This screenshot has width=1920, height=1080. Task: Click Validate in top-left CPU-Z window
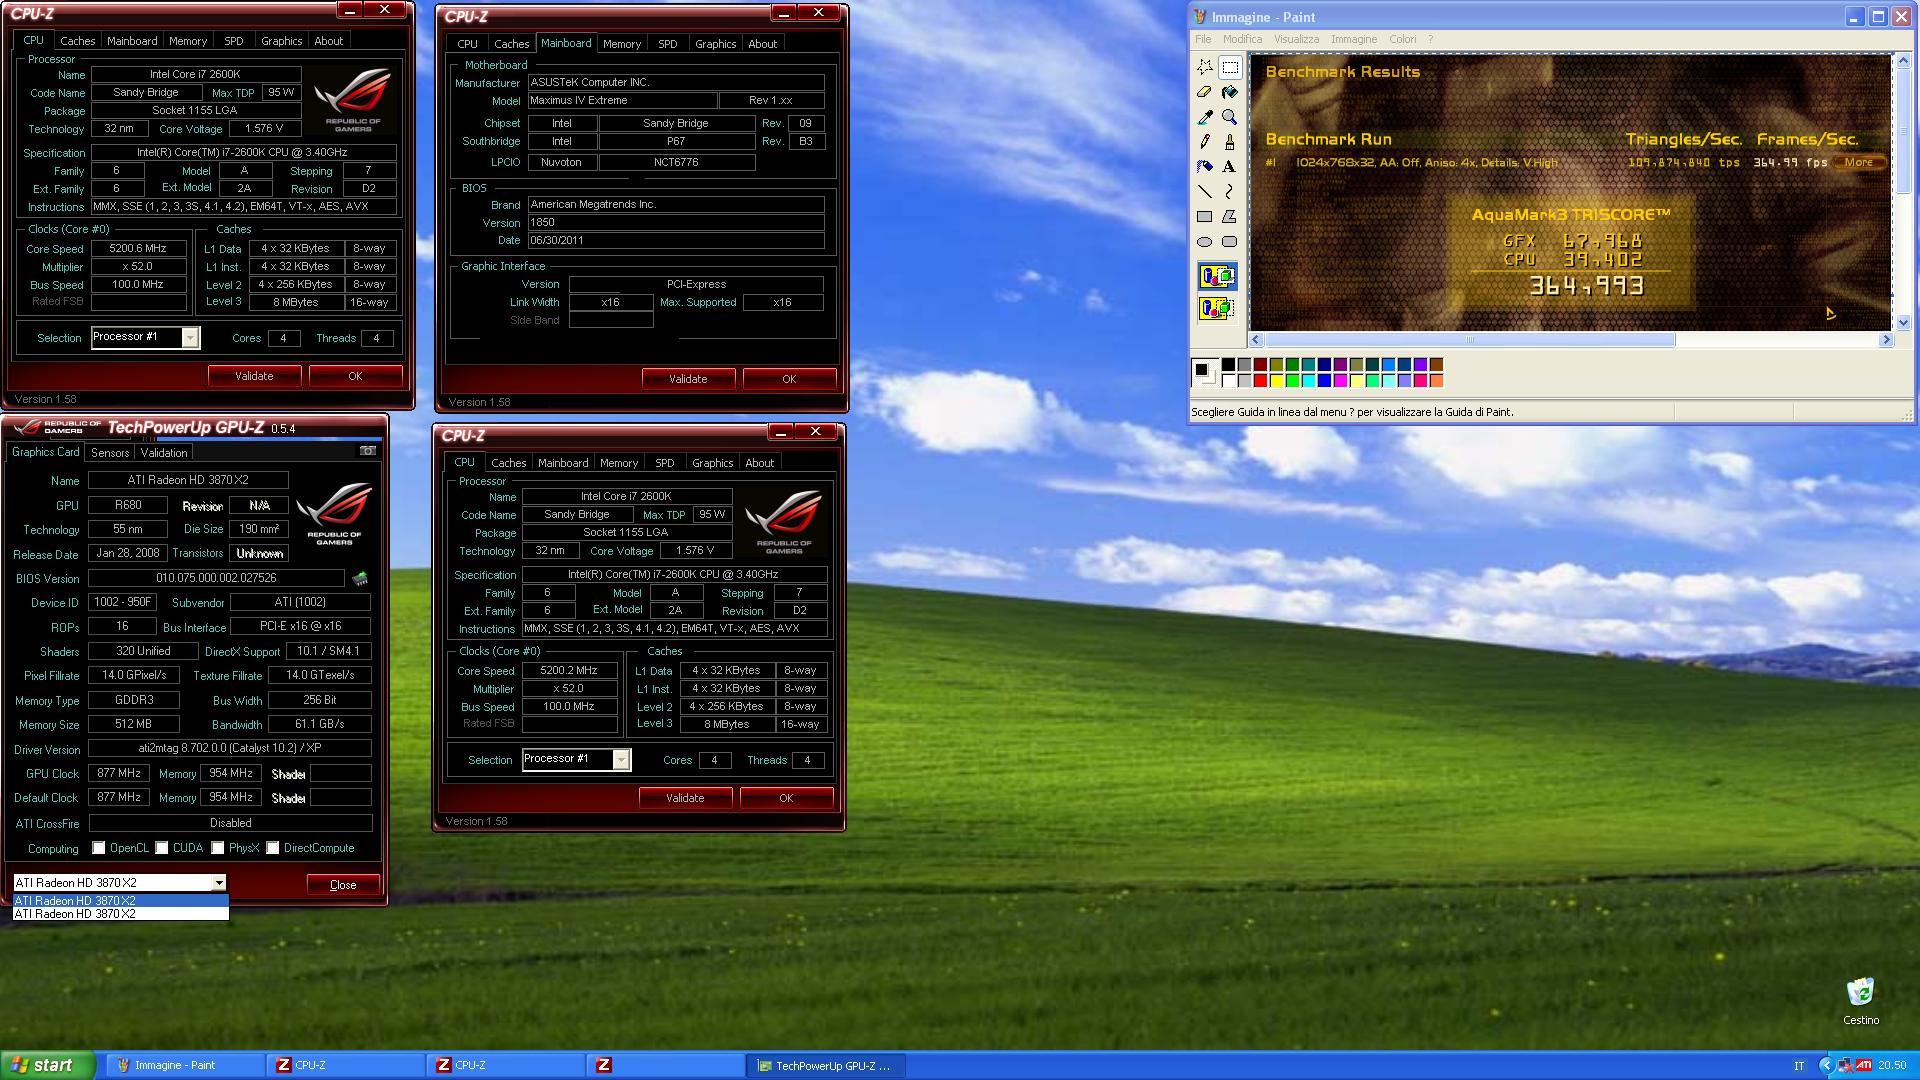pyautogui.click(x=254, y=376)
